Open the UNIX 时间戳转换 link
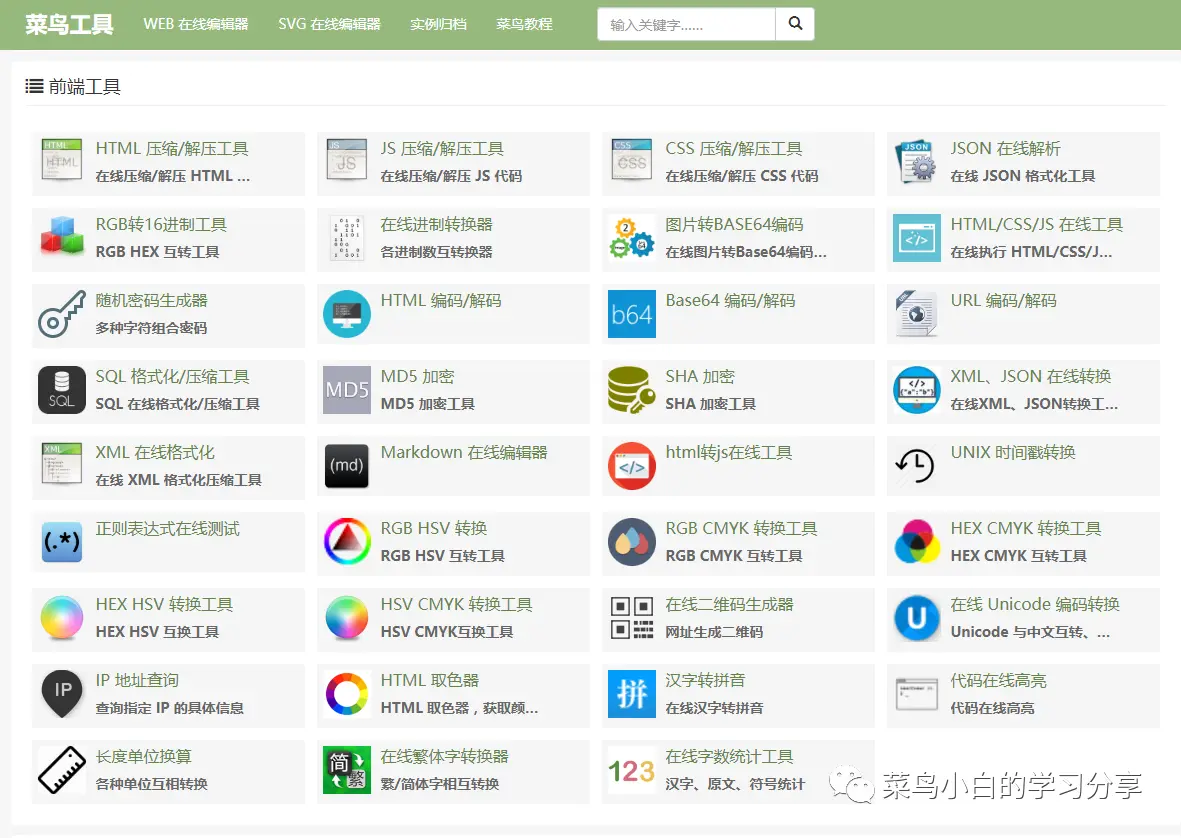Viewport: 1181px width, 838px height. coord(1013,453)
